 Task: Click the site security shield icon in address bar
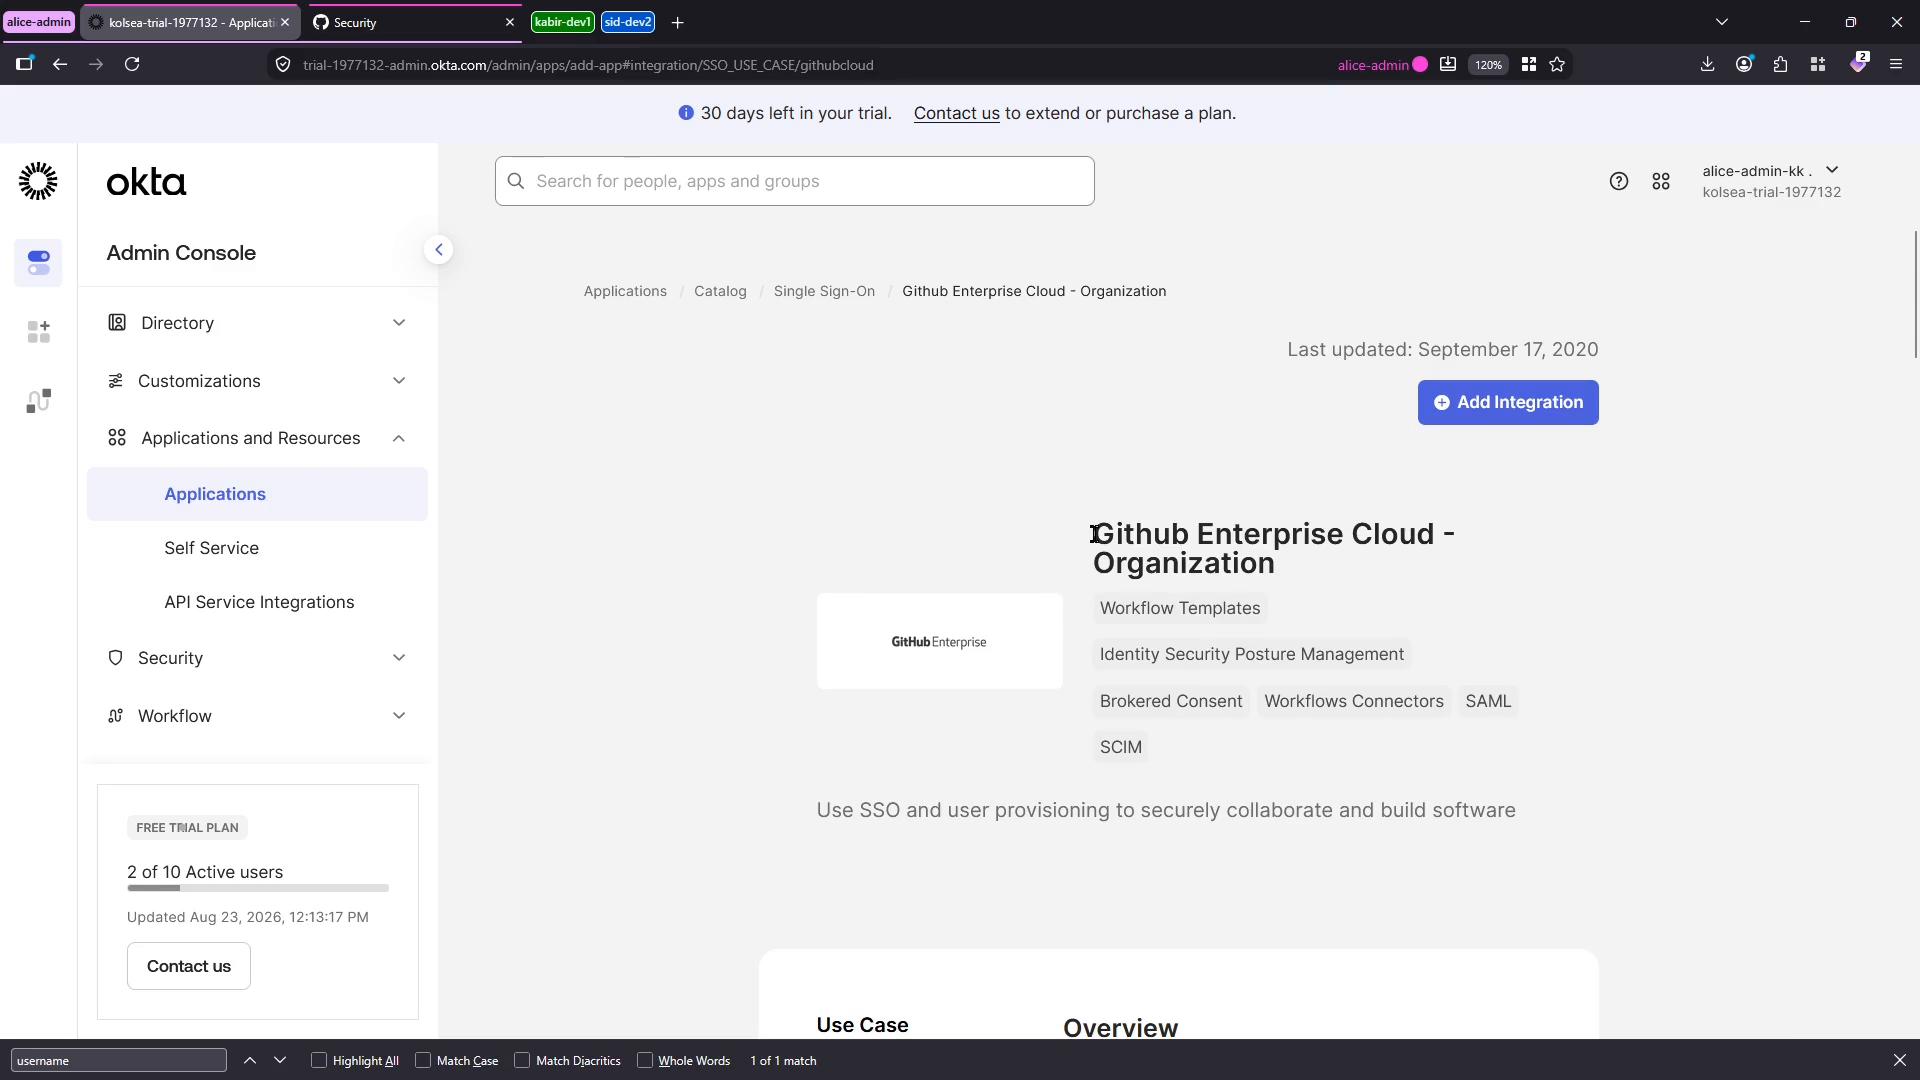pyautogui.click(x=283, y=64)
